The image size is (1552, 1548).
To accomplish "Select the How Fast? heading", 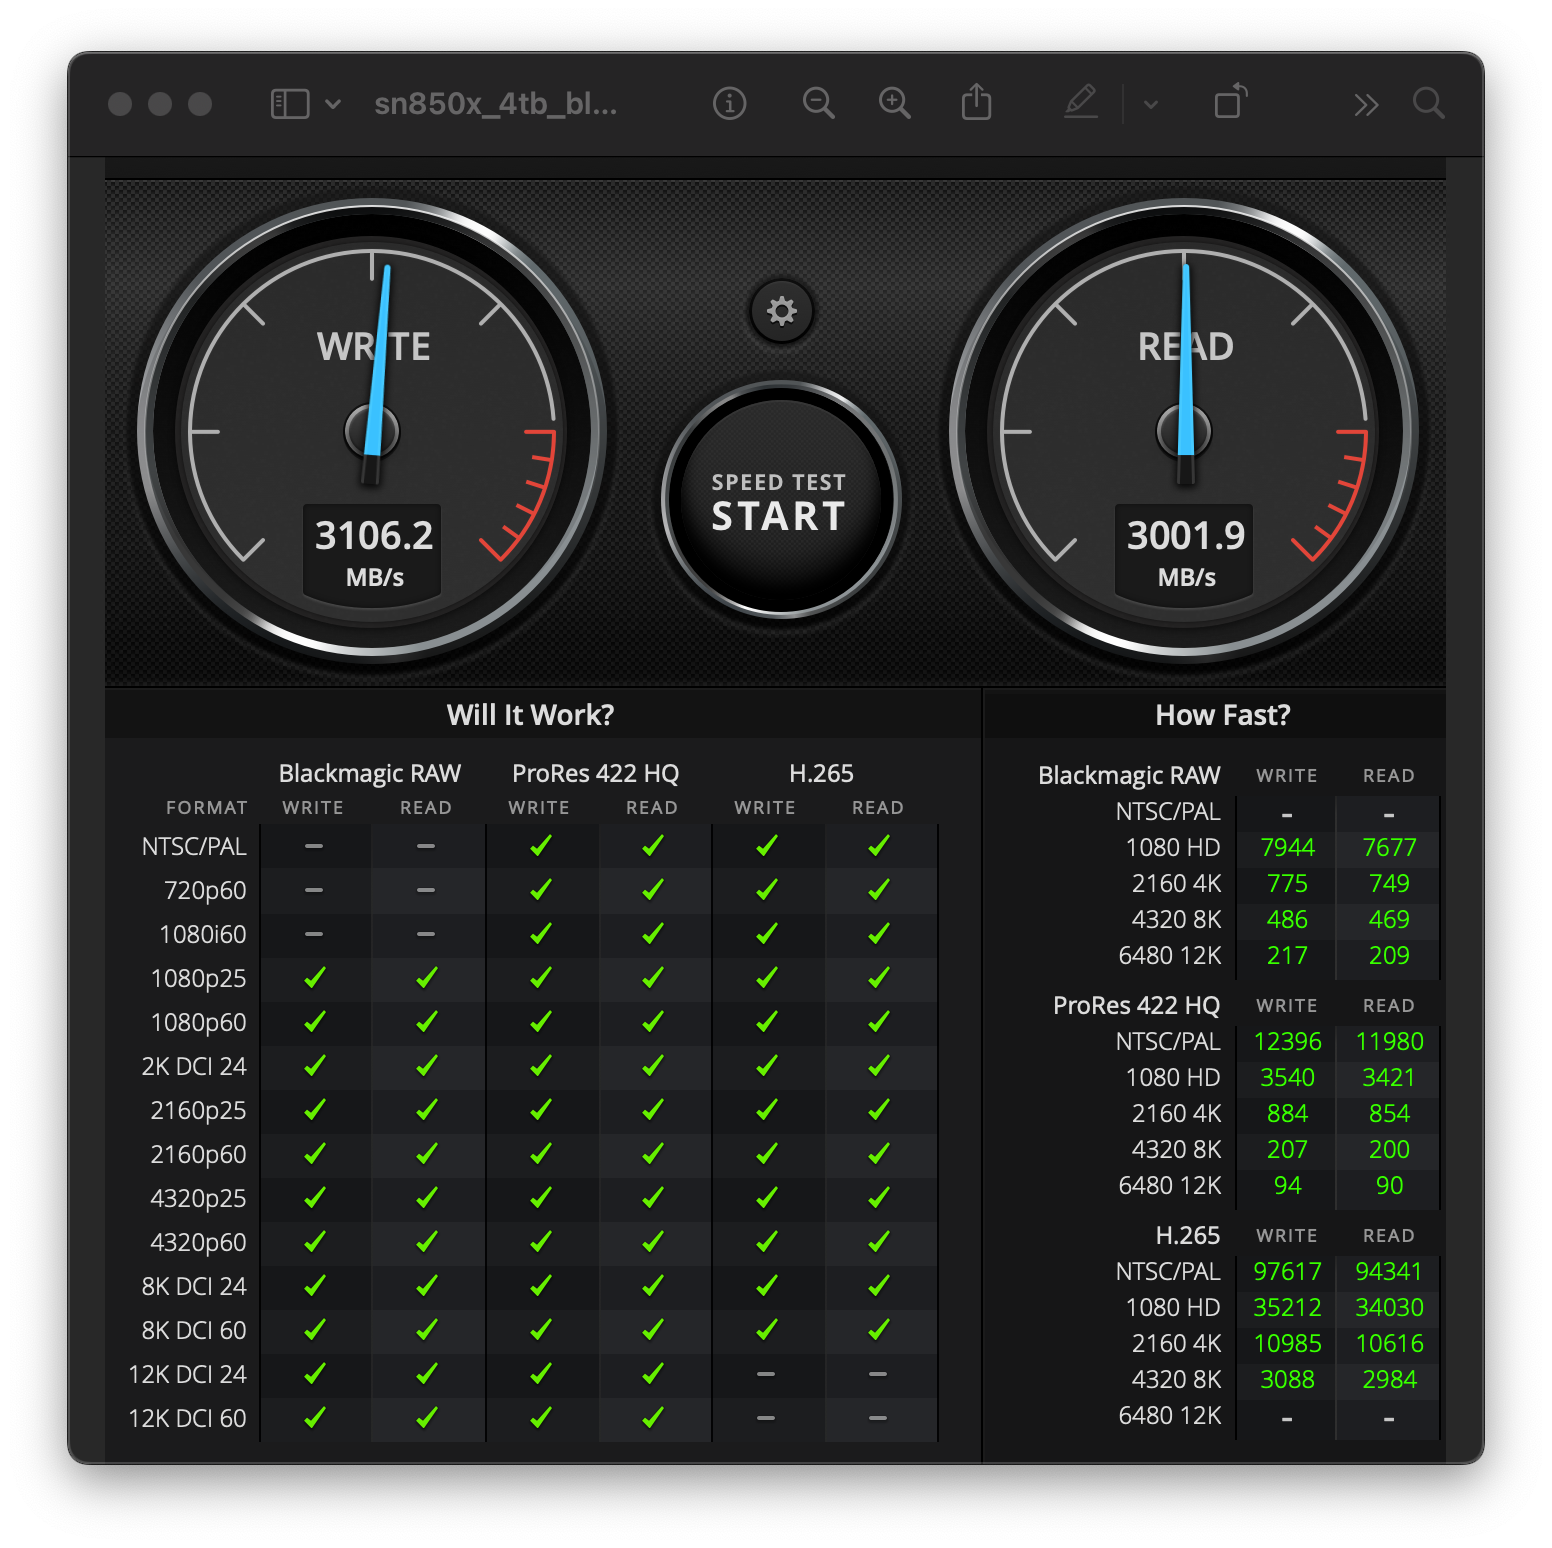I will tap(1223, 715).
